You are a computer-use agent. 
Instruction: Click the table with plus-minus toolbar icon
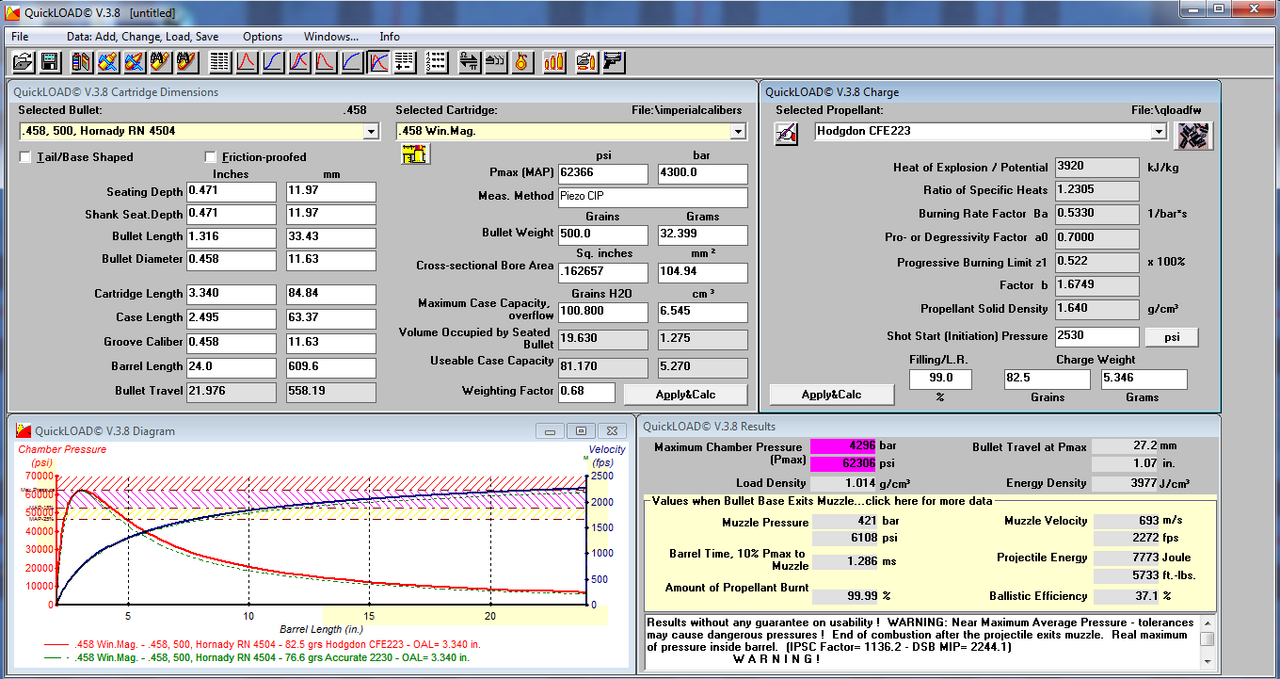click(404, 62)
